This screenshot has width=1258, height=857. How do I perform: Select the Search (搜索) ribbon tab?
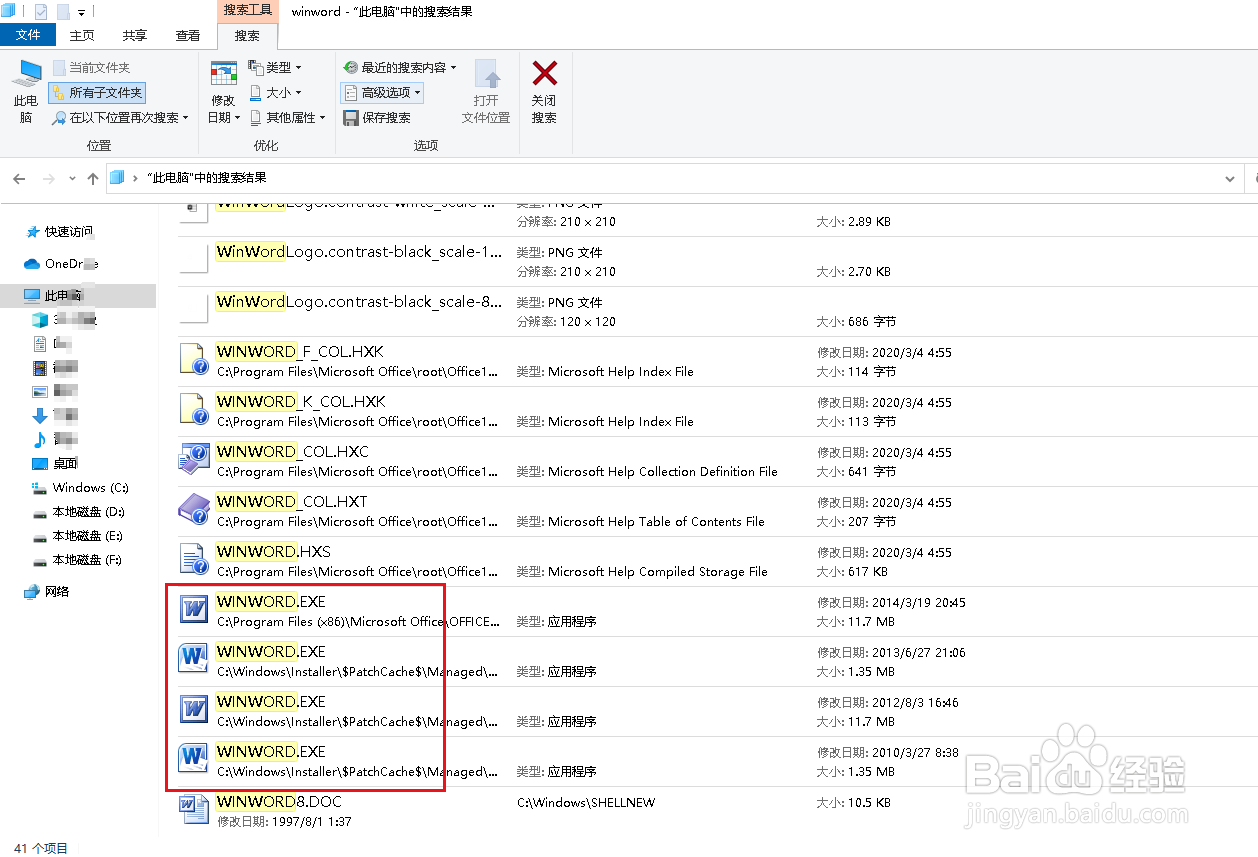247,35
